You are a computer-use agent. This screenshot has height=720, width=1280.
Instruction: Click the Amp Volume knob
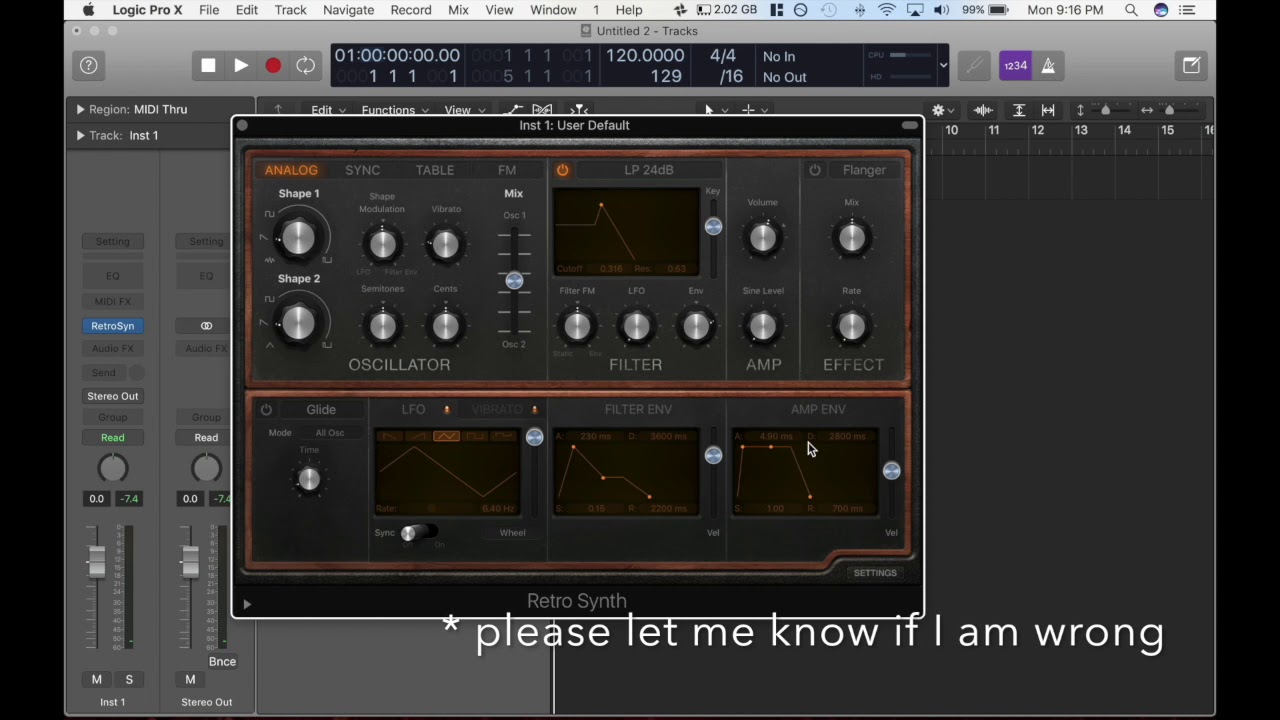click(x=762, y=238)
